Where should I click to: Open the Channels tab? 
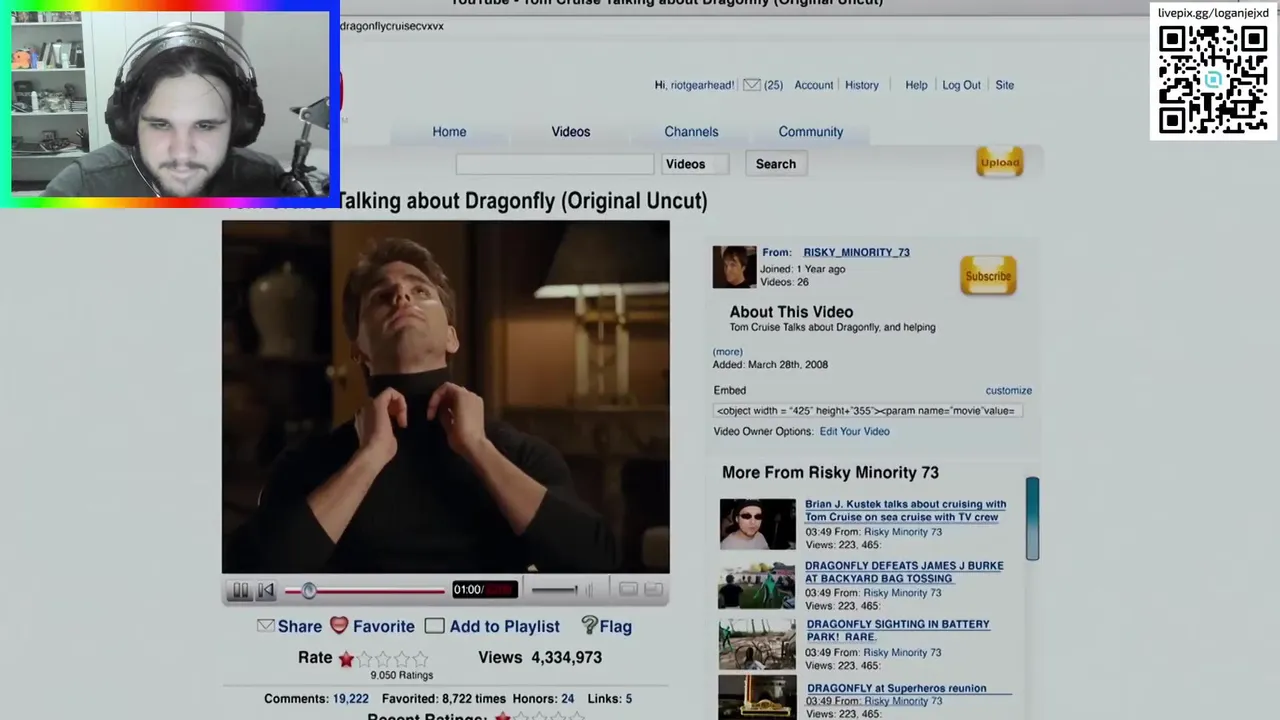(691, 132)
